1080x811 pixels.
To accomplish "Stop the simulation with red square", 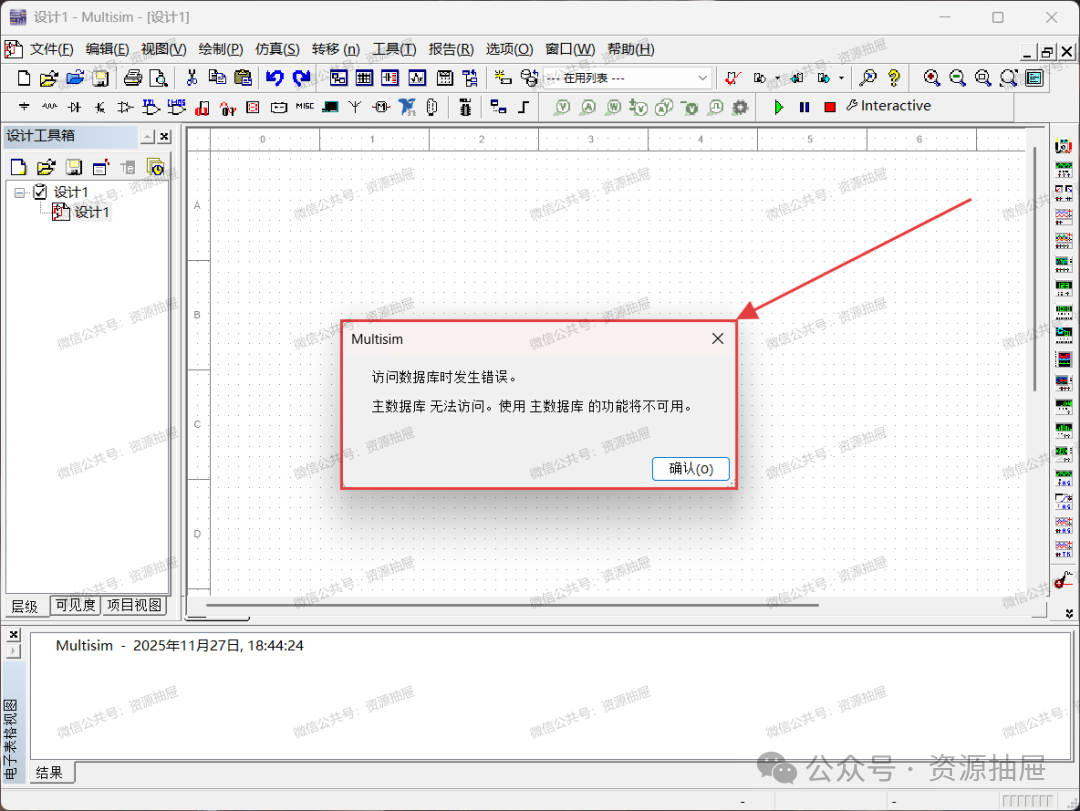I will [x=830, y=107].
